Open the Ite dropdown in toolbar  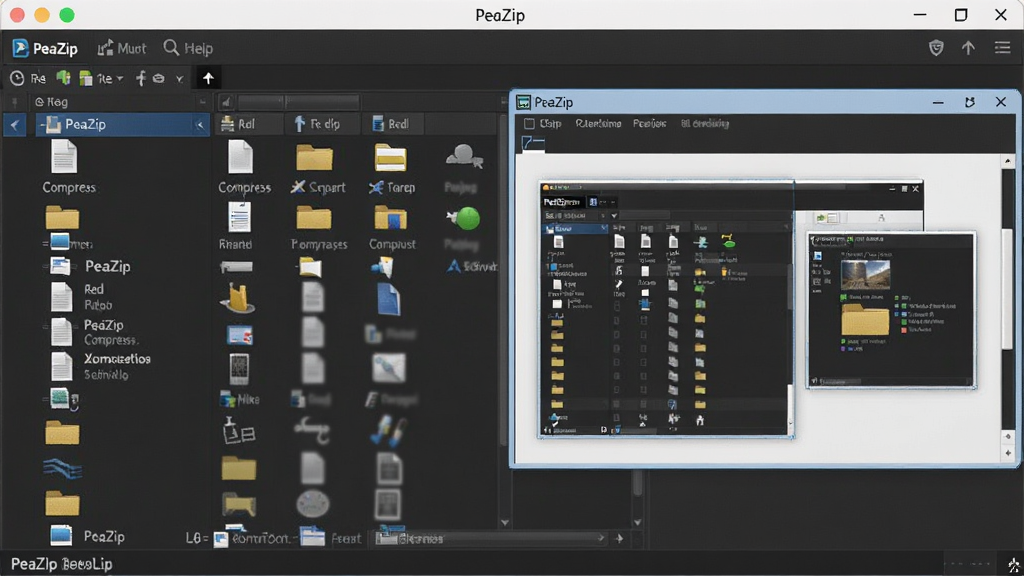(101, 78)
